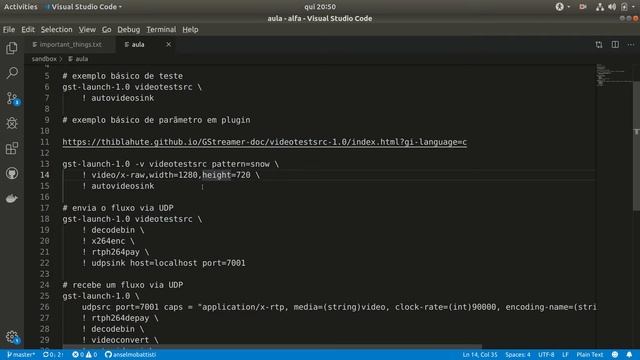Open the File menu
Viewport: 640px width, 360px height.
point(9,29)
